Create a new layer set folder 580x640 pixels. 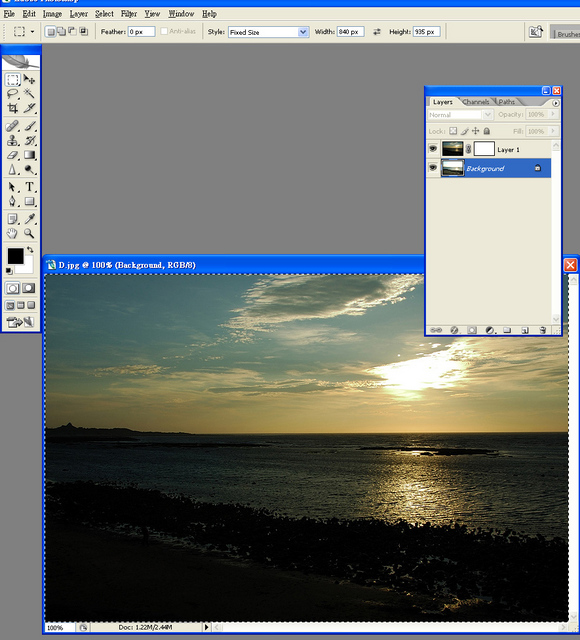pos(507,330)
